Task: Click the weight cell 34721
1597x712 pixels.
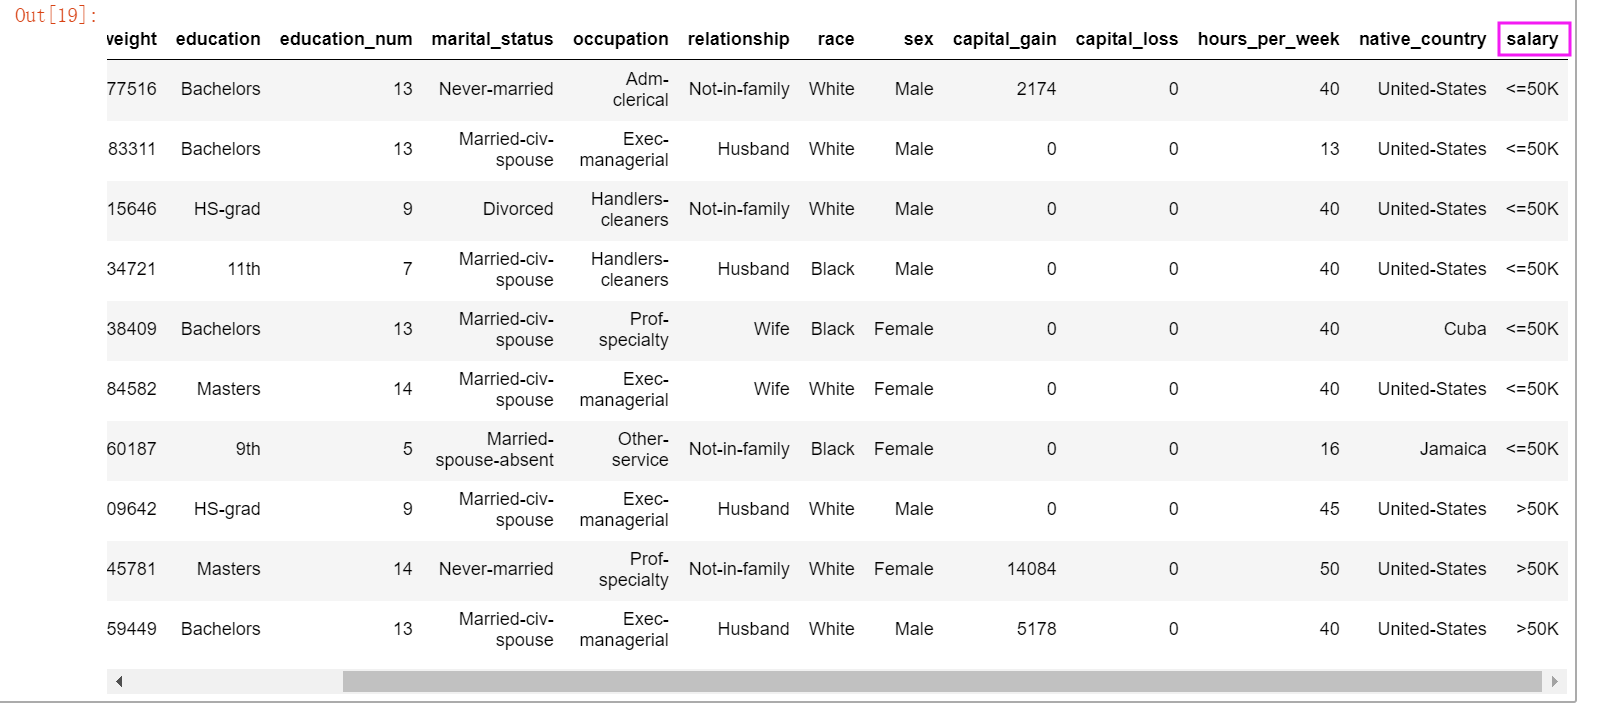Action: [132, 269]
